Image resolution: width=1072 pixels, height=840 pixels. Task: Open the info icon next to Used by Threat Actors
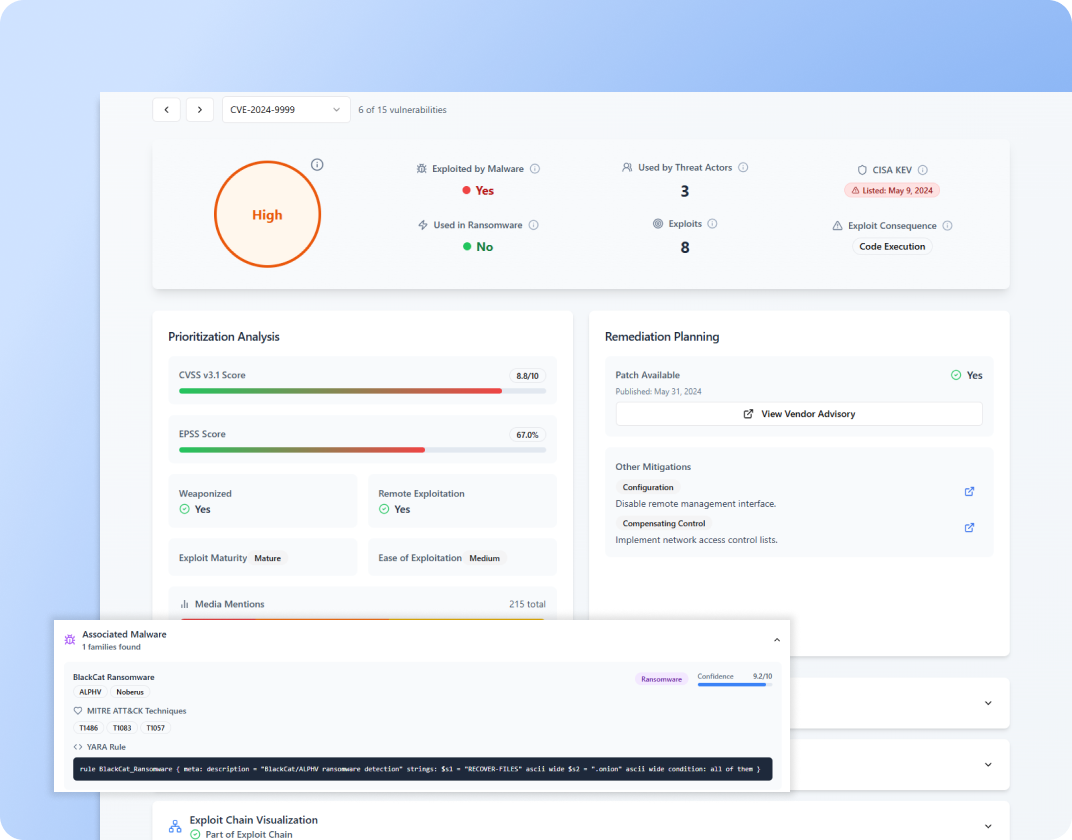(x=743, y=167)
